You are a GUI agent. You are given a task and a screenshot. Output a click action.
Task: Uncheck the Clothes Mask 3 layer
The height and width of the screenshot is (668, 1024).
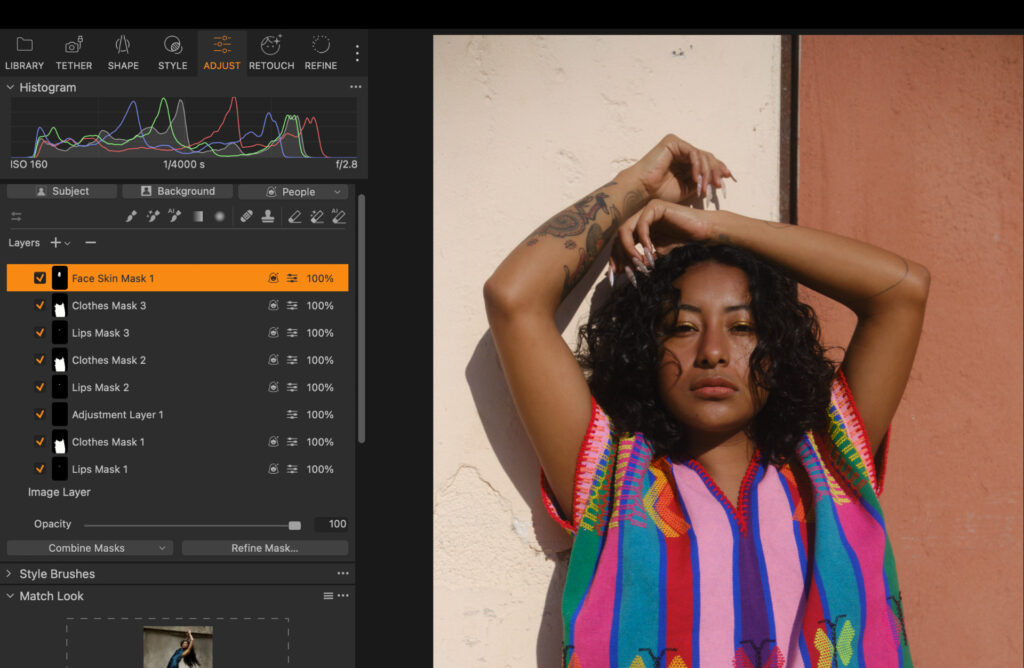[x=40, y=305]
